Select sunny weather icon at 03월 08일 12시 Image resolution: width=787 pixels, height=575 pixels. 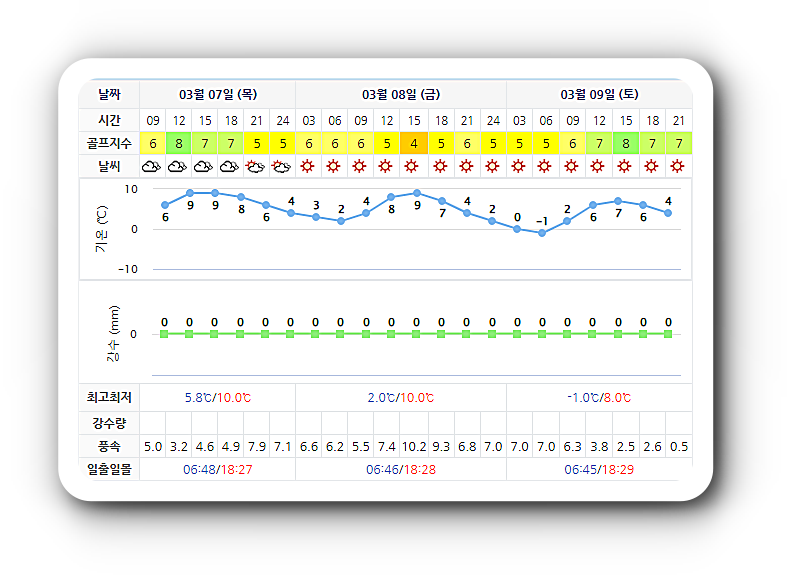pos(386,166)
